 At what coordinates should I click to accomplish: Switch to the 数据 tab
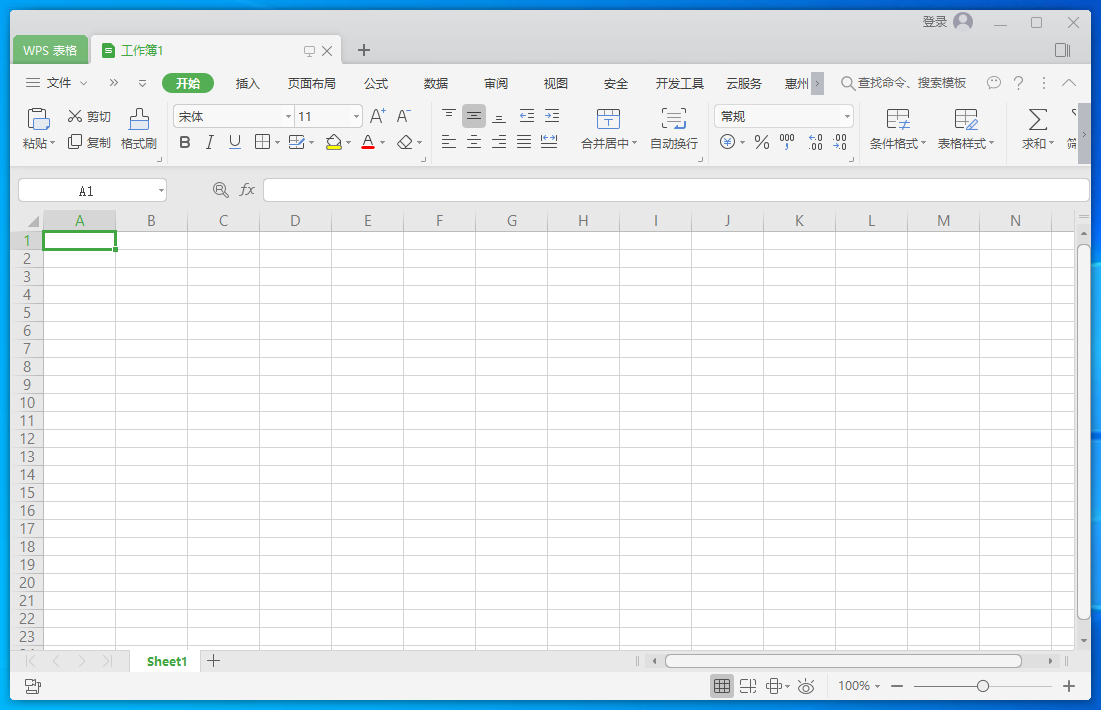point(435,84)
